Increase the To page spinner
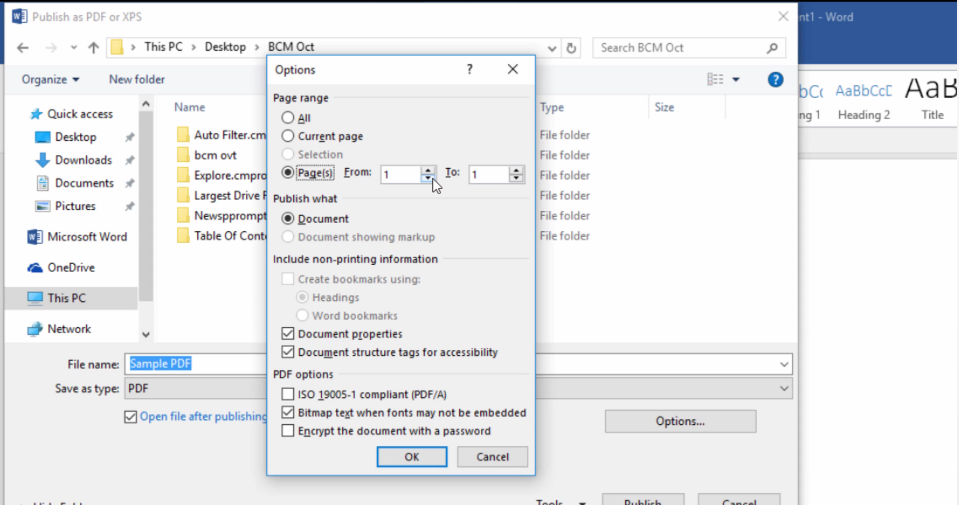 pyautogui.click(x=516, y=171)
